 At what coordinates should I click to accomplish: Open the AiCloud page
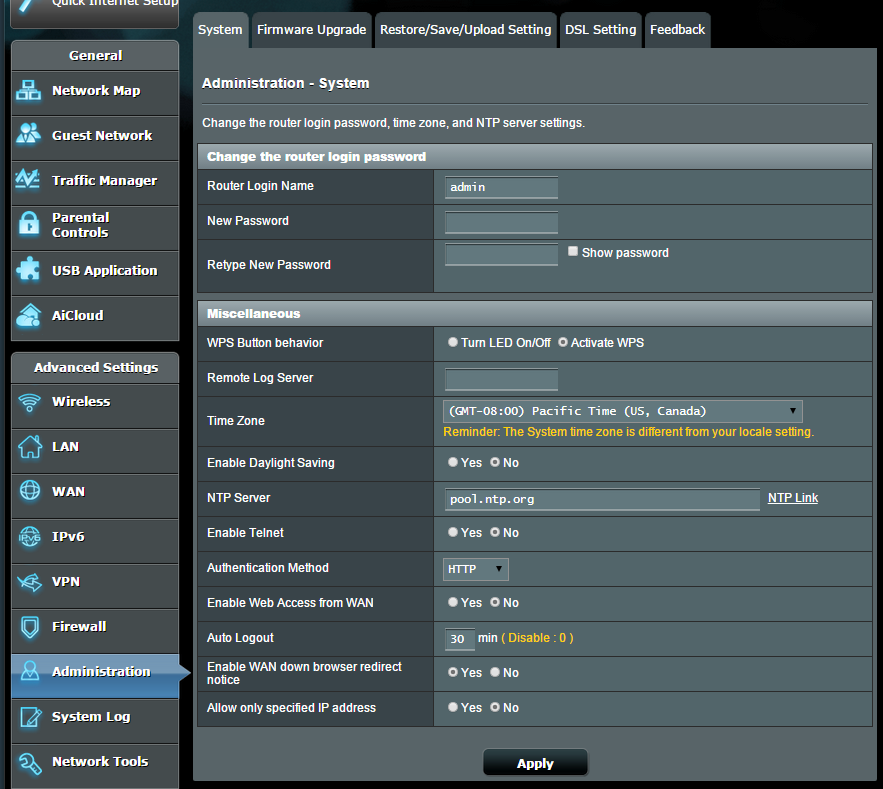pyautogui.click(x=95, y=318)
